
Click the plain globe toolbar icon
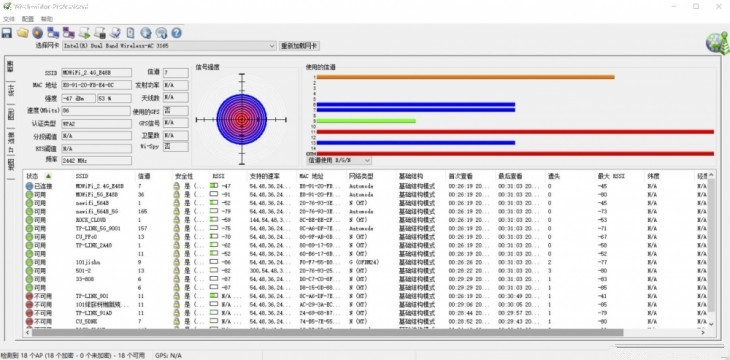click(146, 33)
